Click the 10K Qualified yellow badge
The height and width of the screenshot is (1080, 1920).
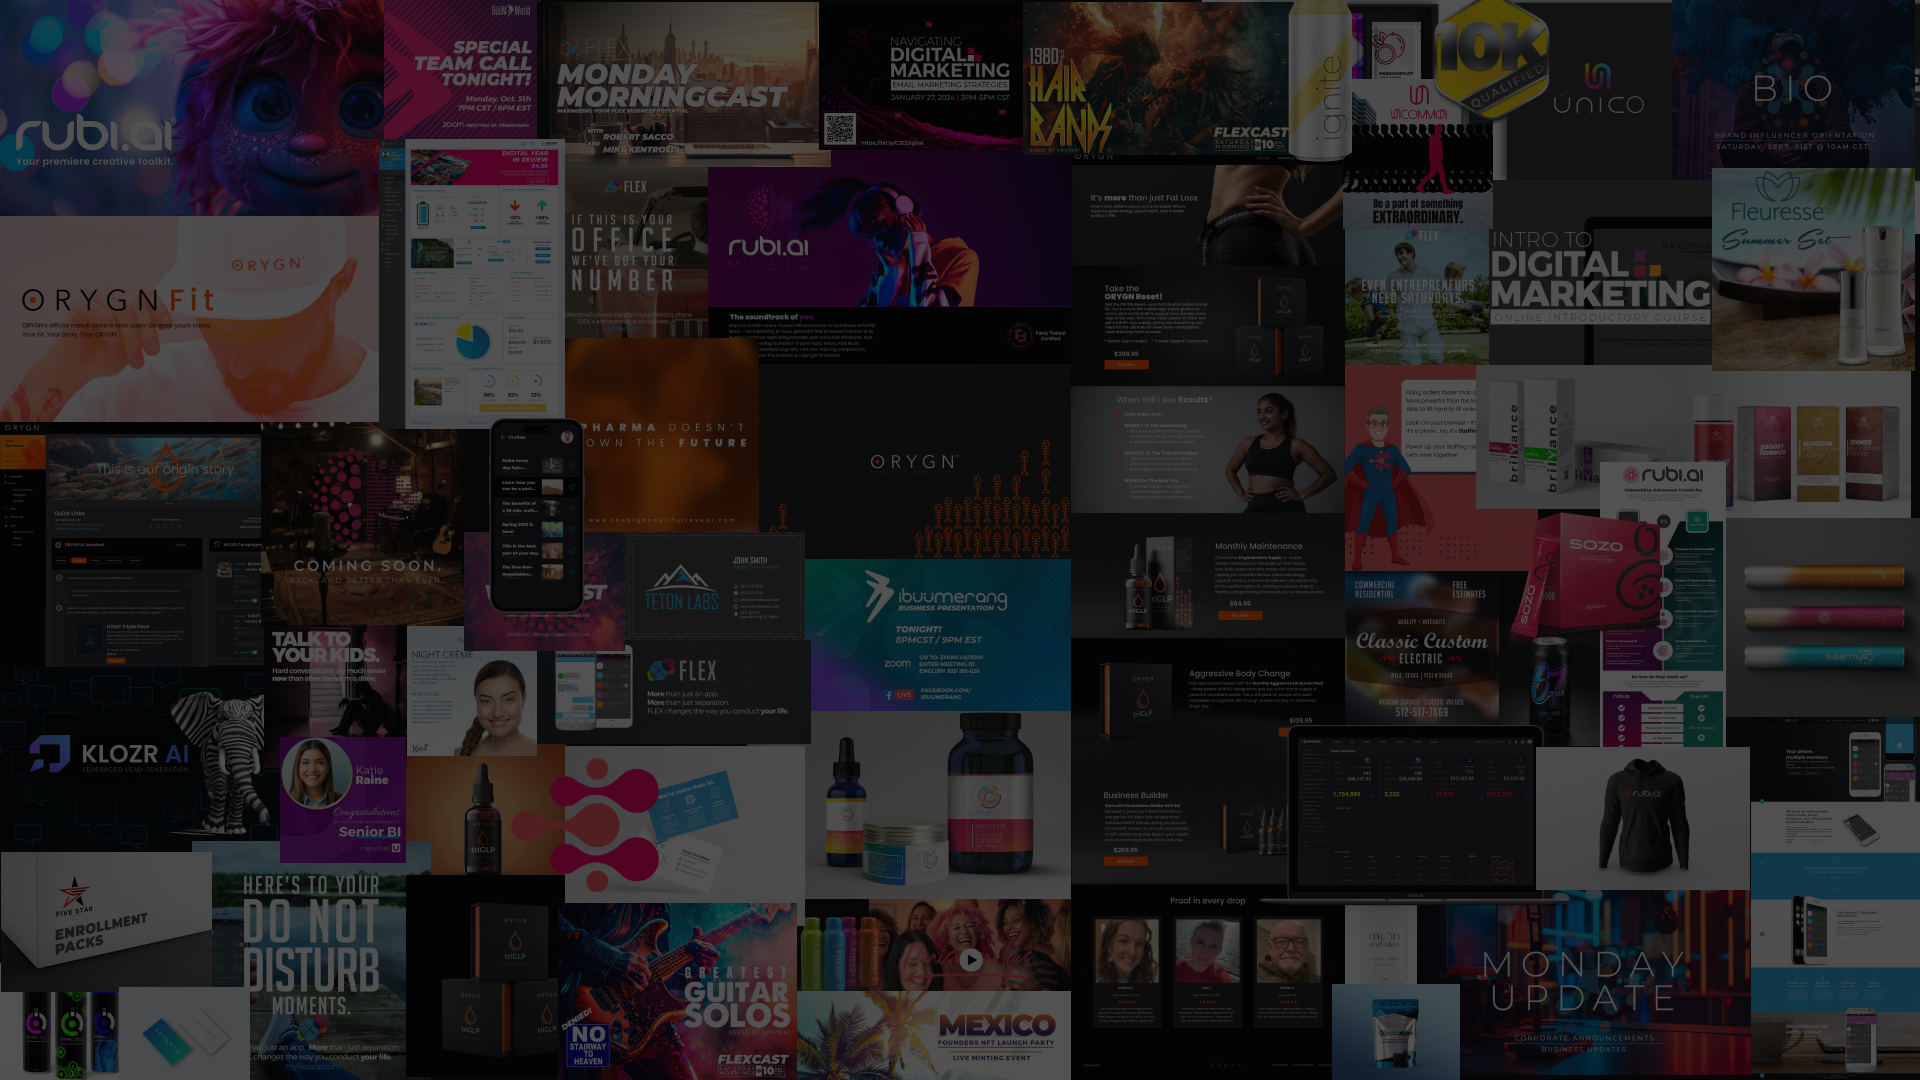coord(1491,58)
